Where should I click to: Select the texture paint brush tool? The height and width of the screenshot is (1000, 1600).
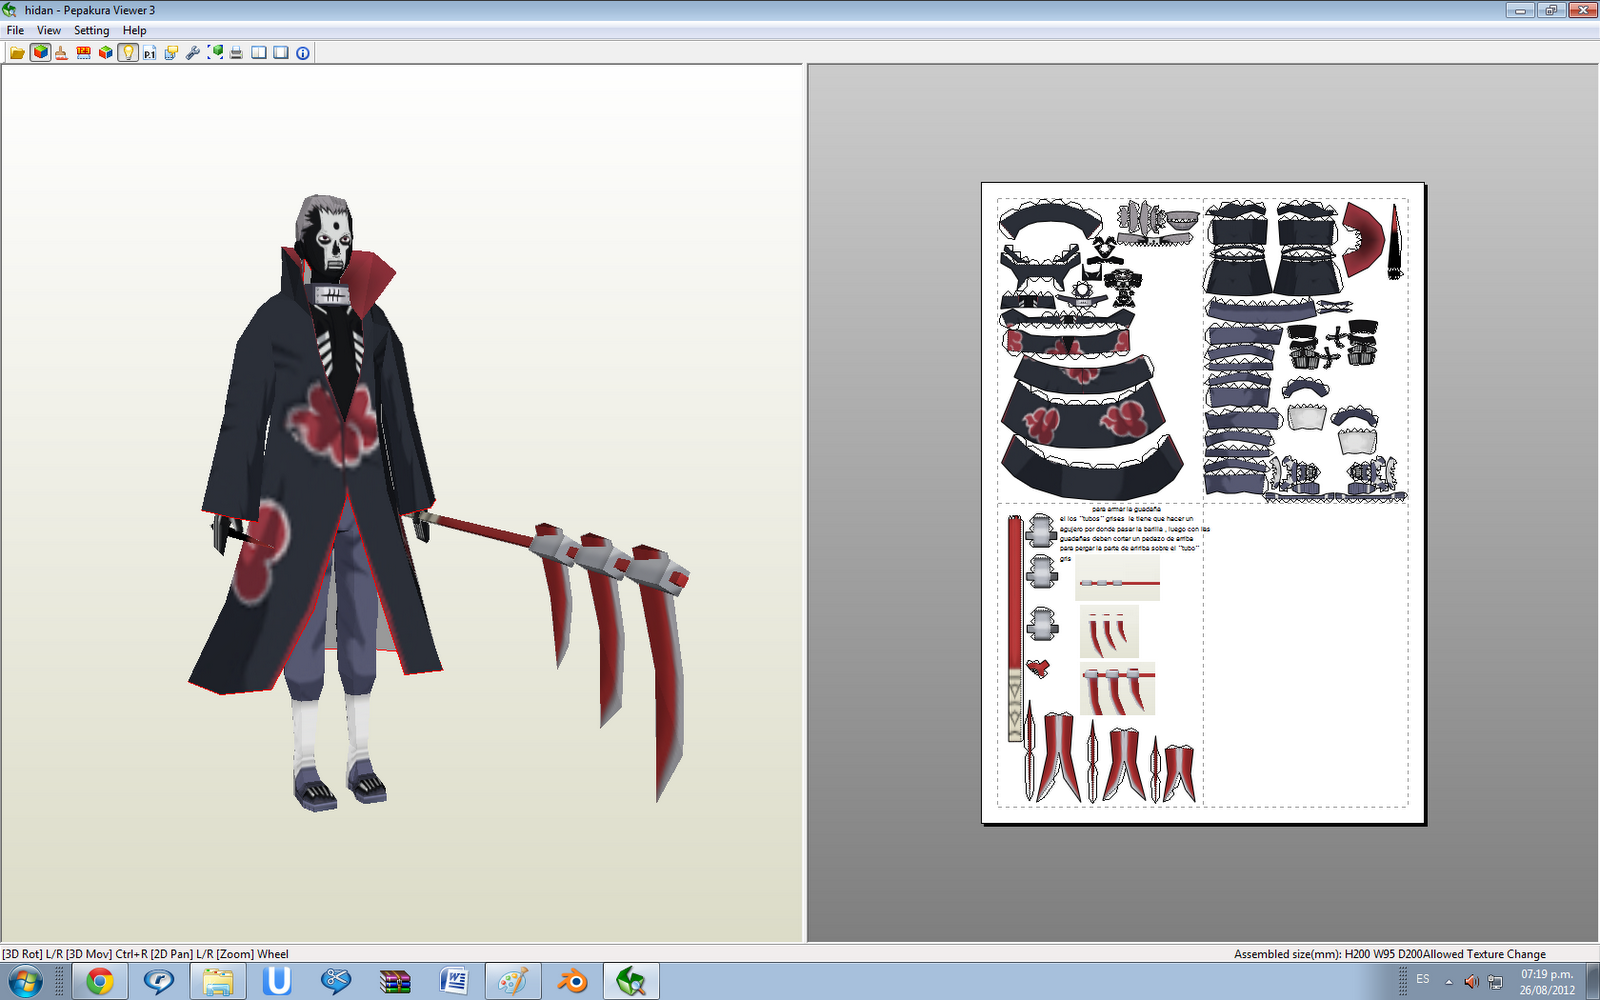pyautogui.click(x=61, y=52)
